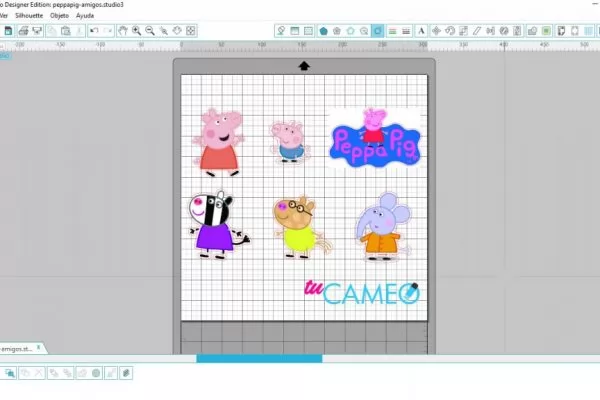Select the pony character with glasses
This screenshot has width=600, height=400.
[x=302, y=227]
